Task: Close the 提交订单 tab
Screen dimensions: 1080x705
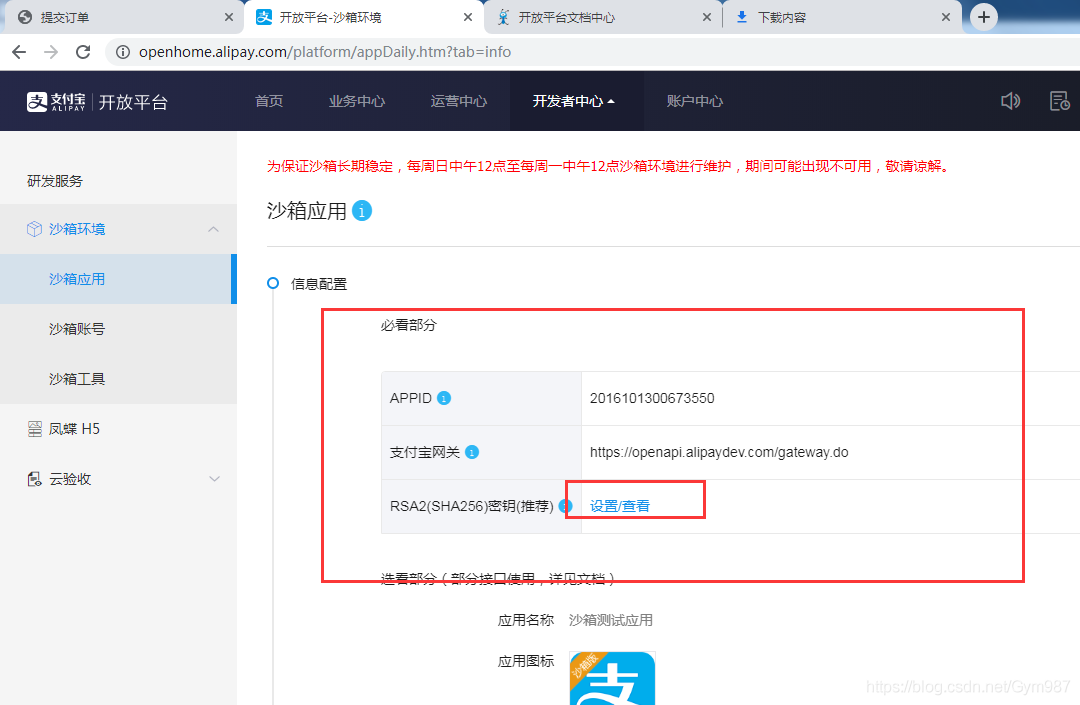Action: [229, 17]
